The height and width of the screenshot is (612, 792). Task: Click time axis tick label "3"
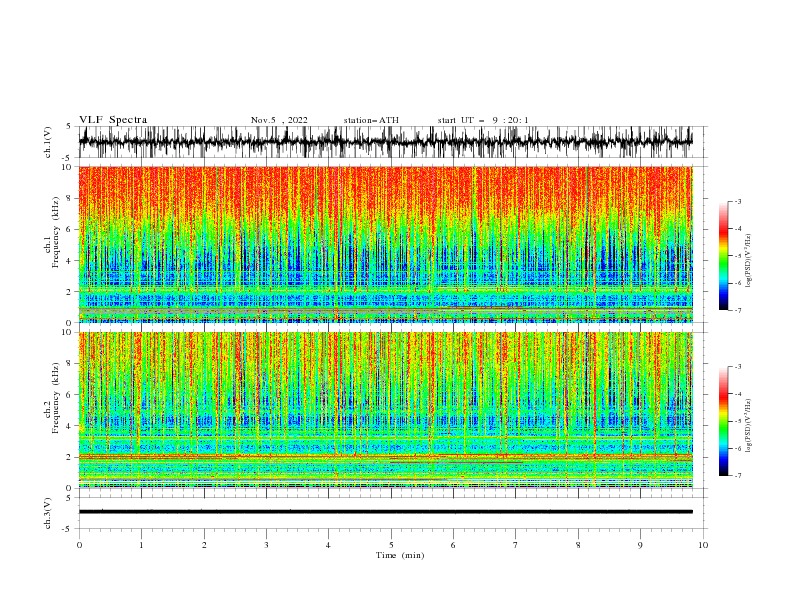(267, 545)
